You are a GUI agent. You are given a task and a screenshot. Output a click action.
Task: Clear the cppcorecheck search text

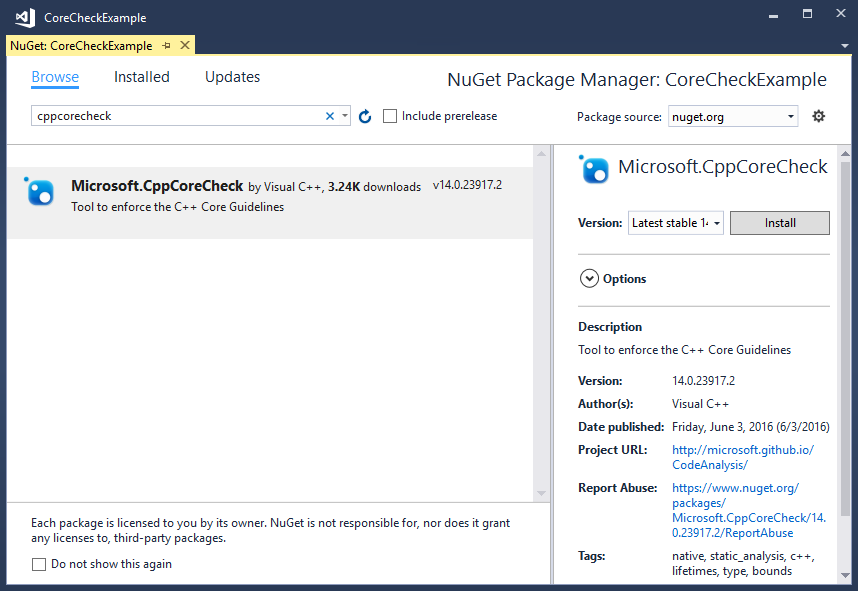click(329, 116)
